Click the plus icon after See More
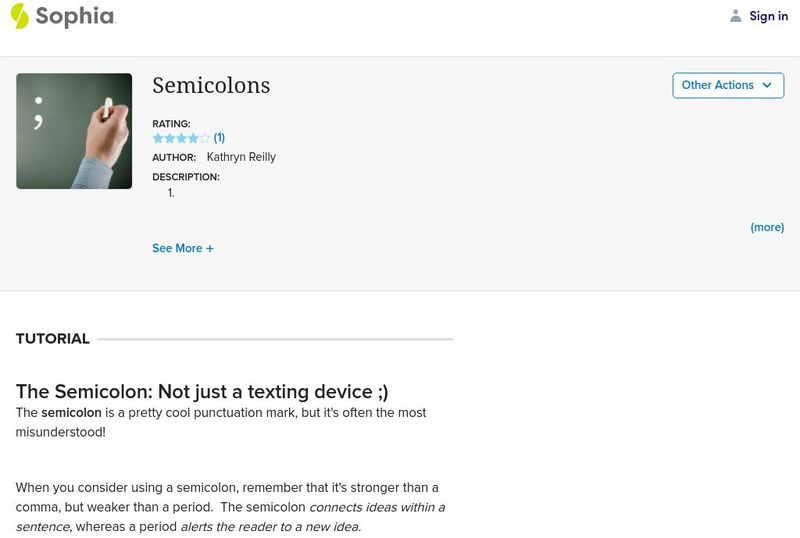This screenshot has width=800, height=538. click(210, 248)
